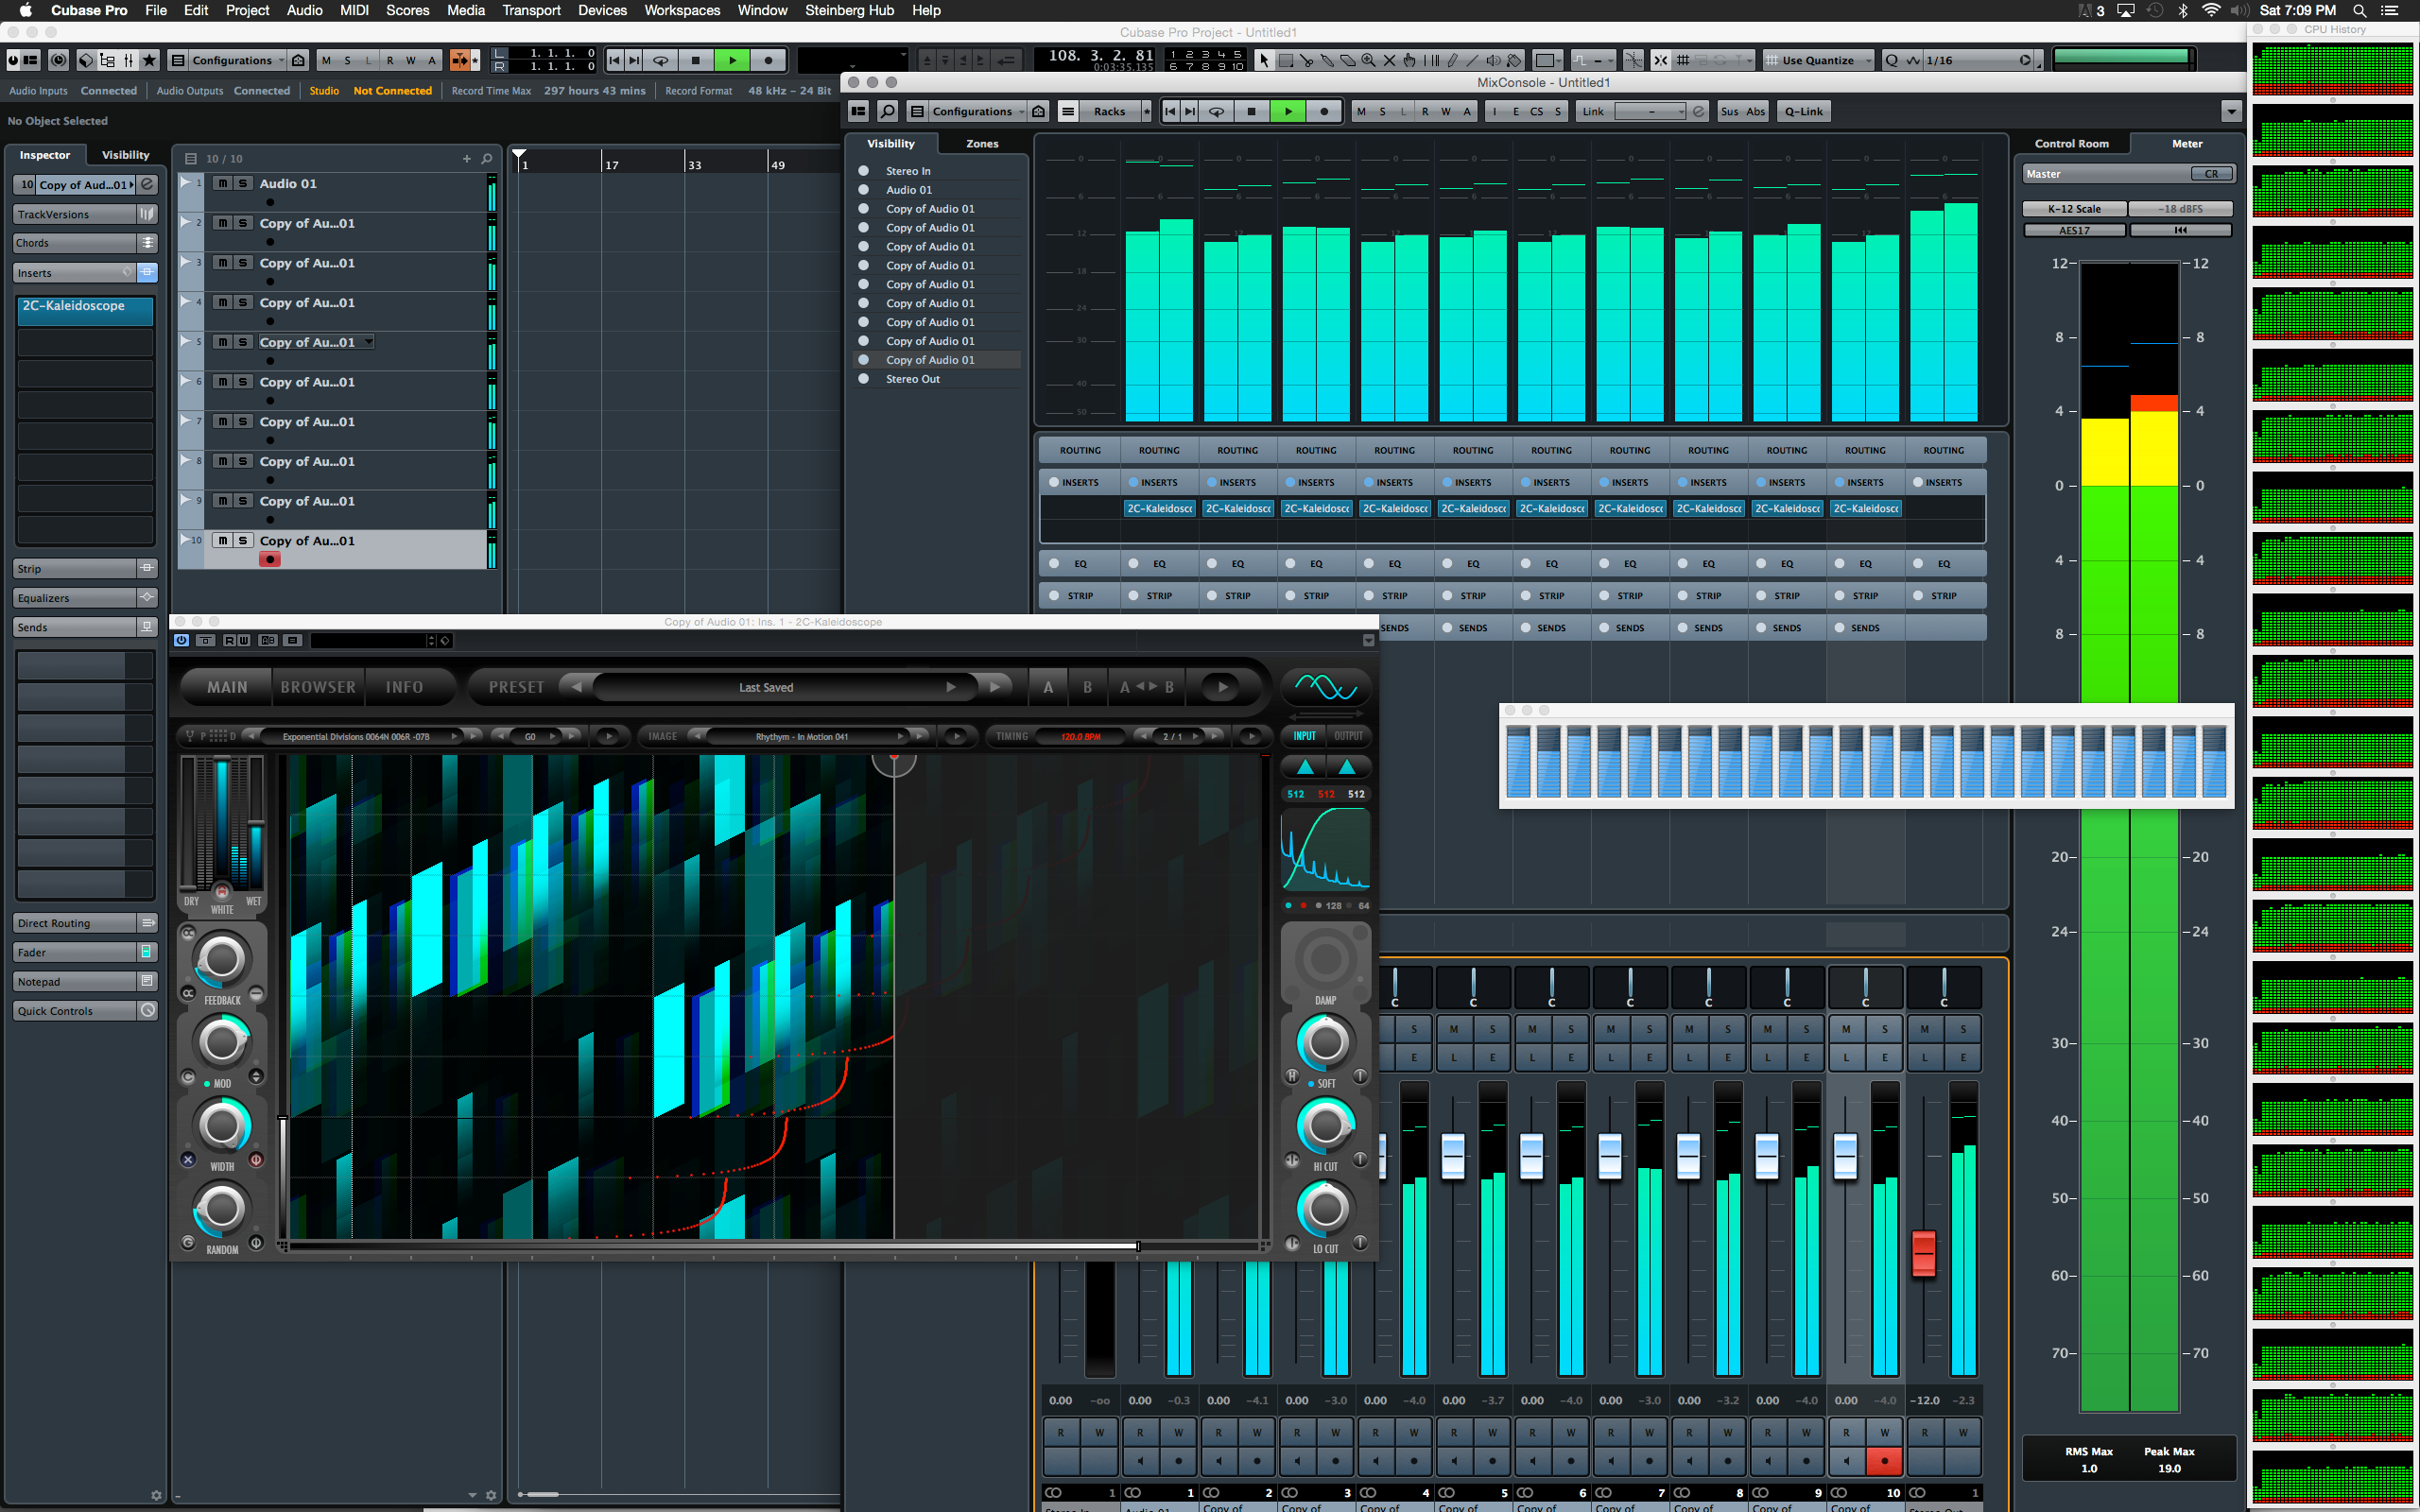The height and width of the screenshot is (1512, 2420).
Task: Open the MixConsole functions menu arrow
Action: pos(2231,111)
